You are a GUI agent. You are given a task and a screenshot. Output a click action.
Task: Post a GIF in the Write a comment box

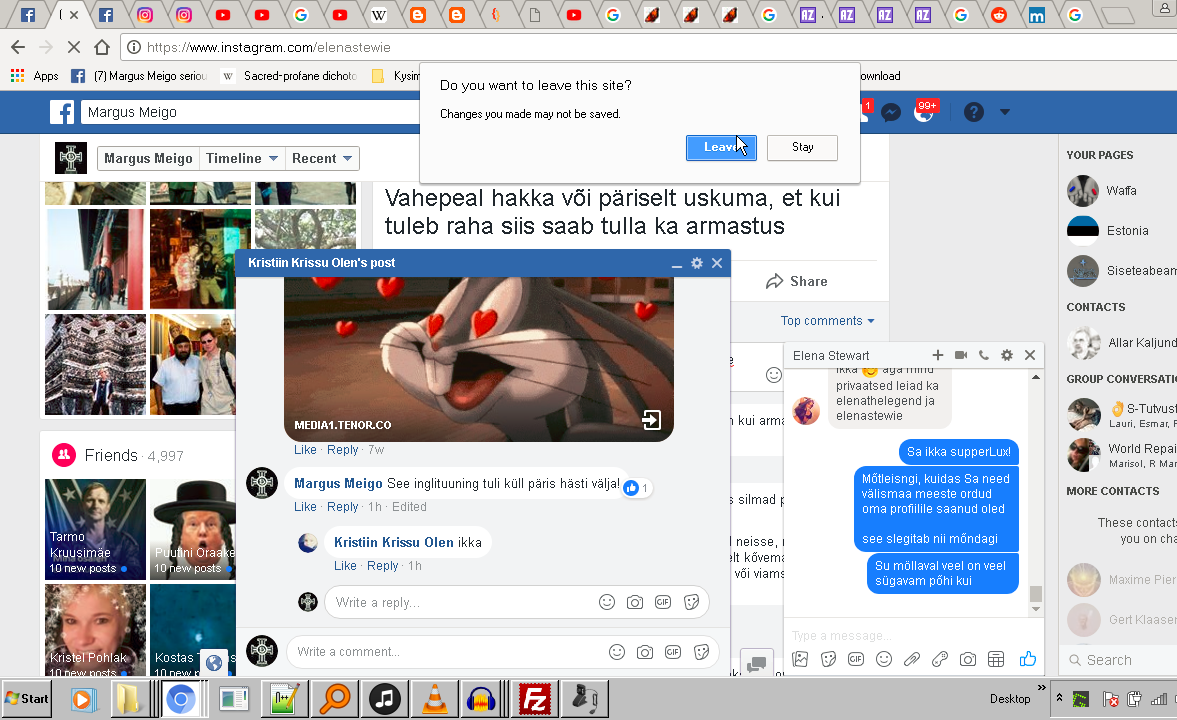point(673,652)
